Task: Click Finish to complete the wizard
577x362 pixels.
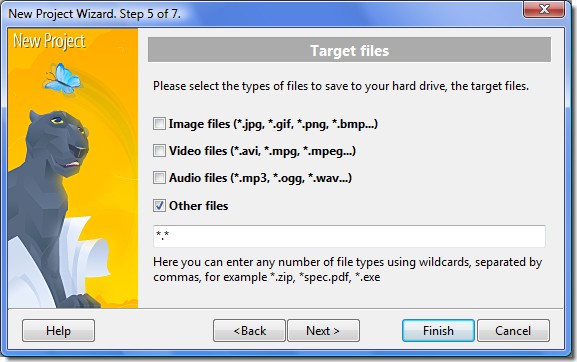Action: coord(438,331)
